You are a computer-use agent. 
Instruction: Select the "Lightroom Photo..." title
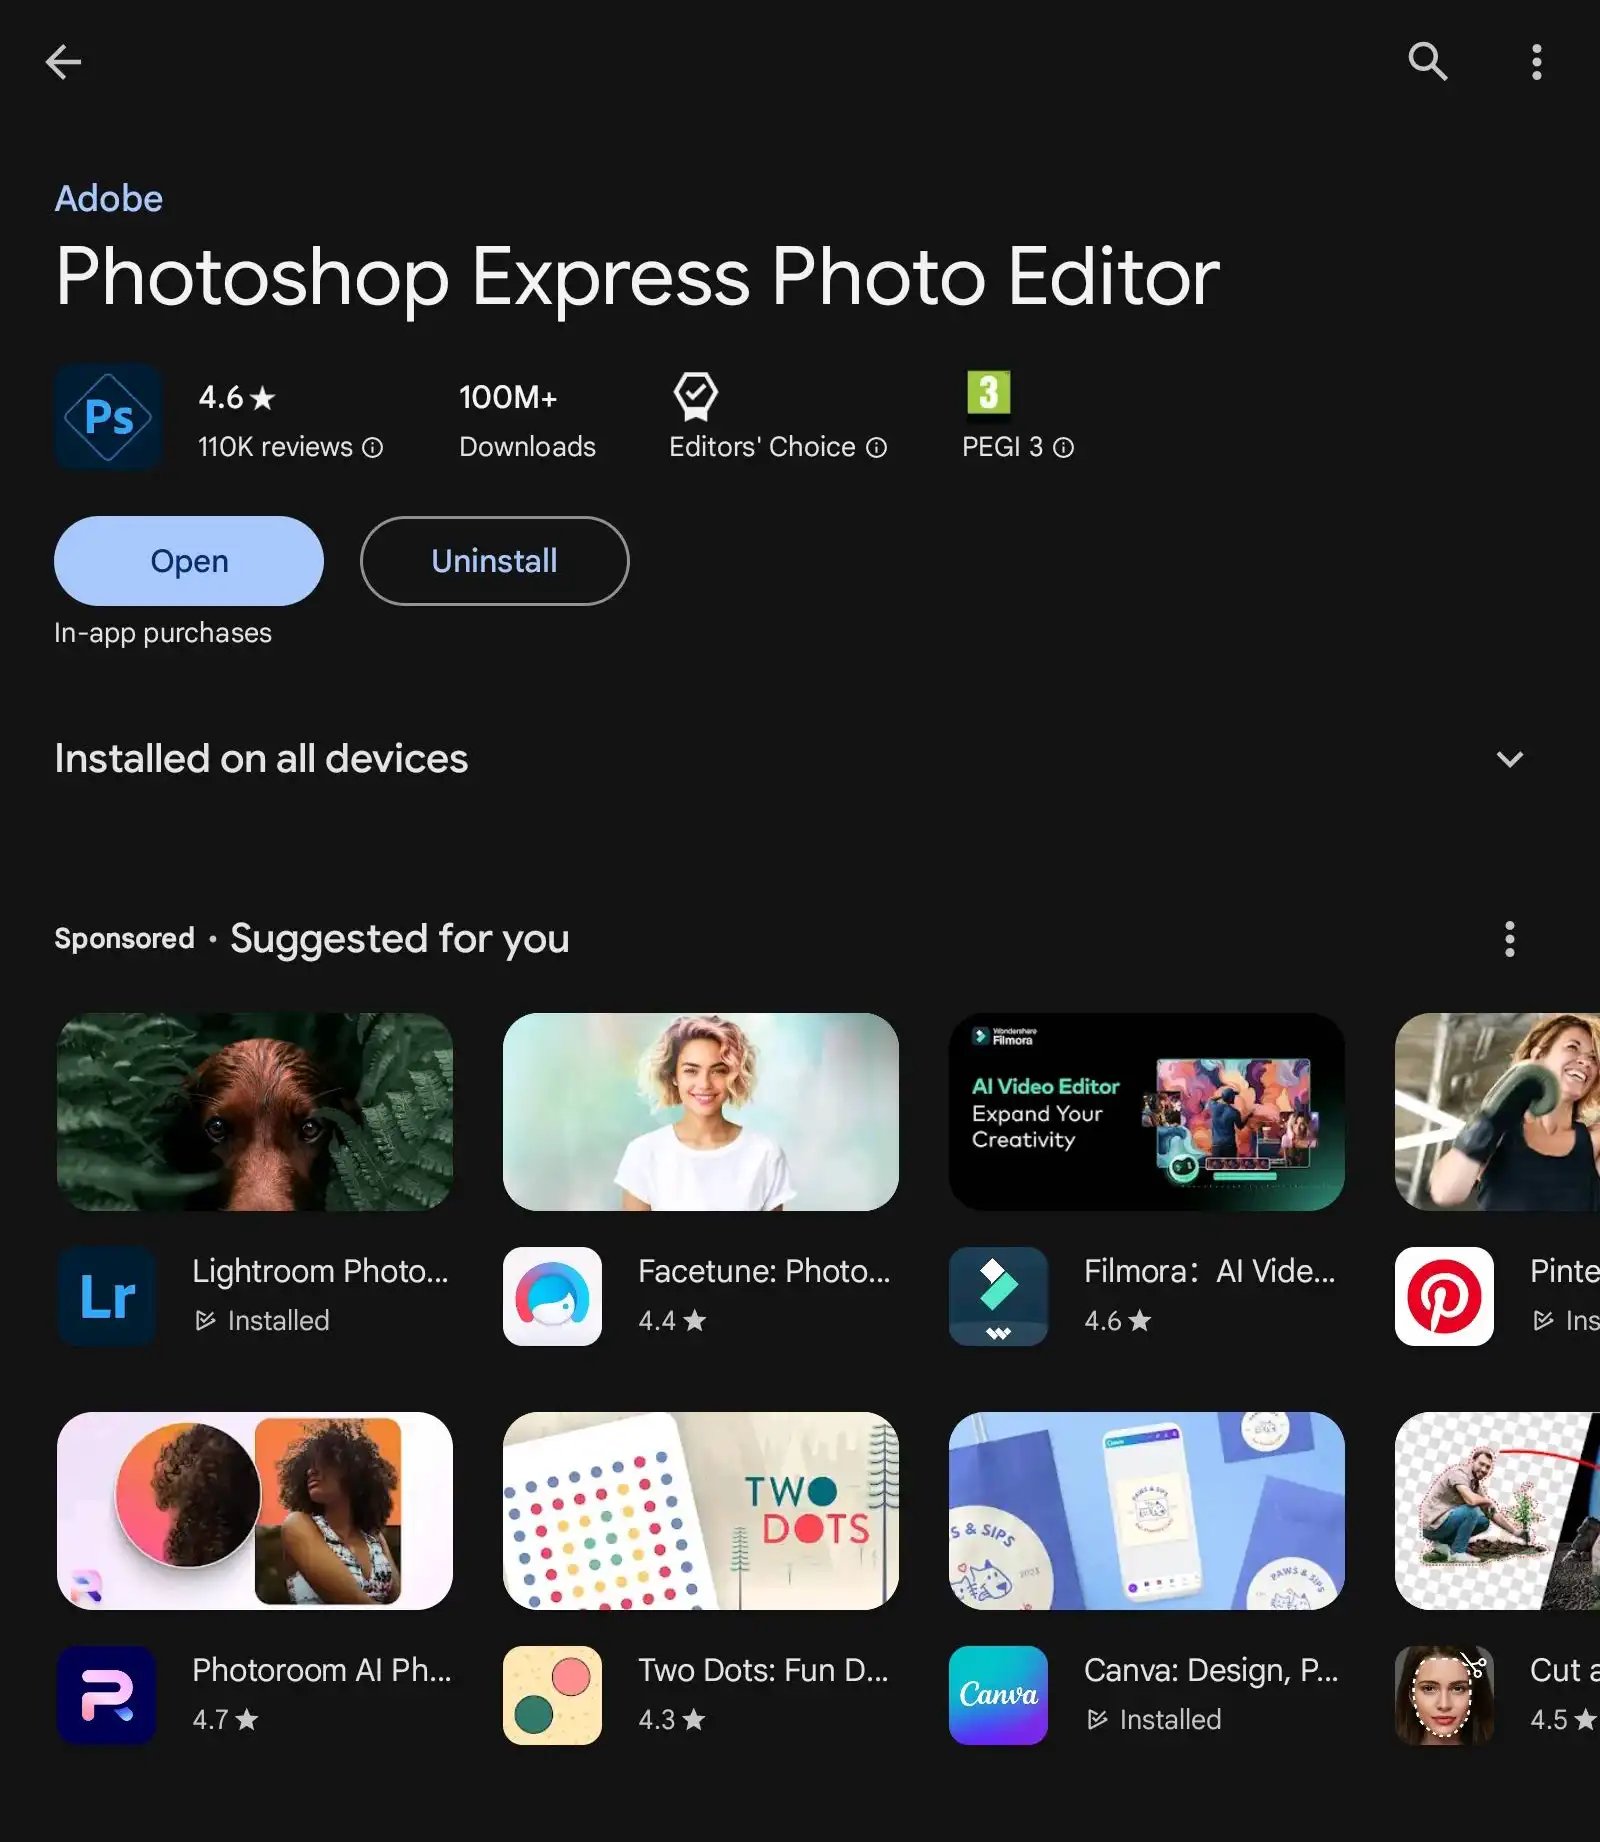tap(320, 1271)
